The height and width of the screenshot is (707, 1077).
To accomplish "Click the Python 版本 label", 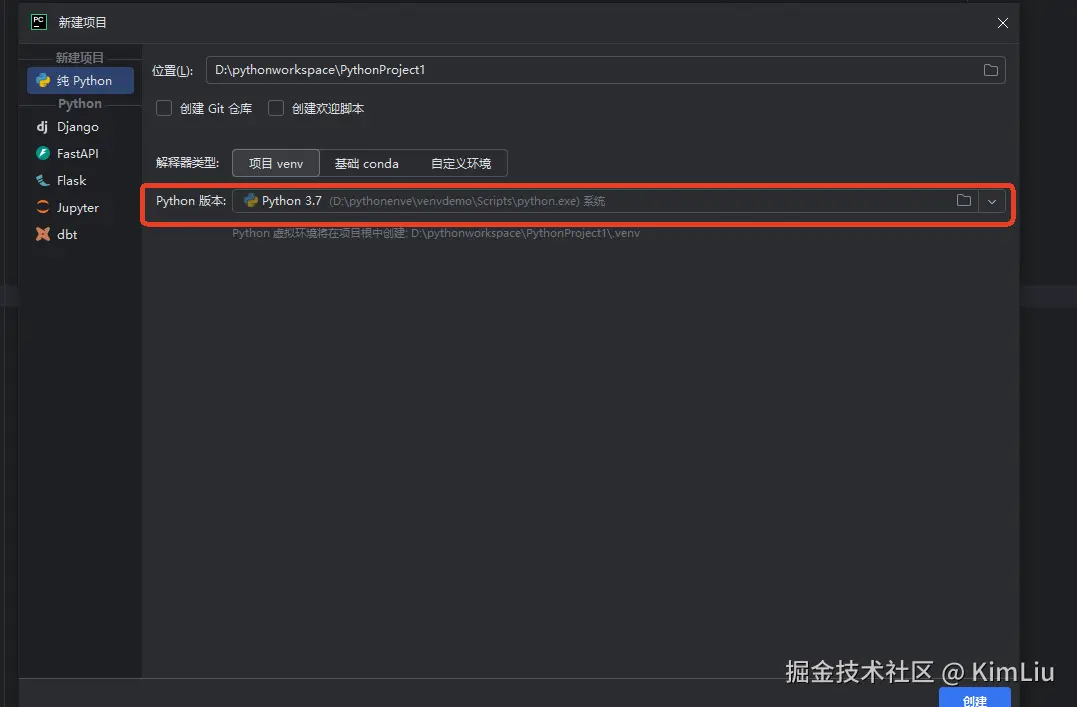I will tap(191, 201).
